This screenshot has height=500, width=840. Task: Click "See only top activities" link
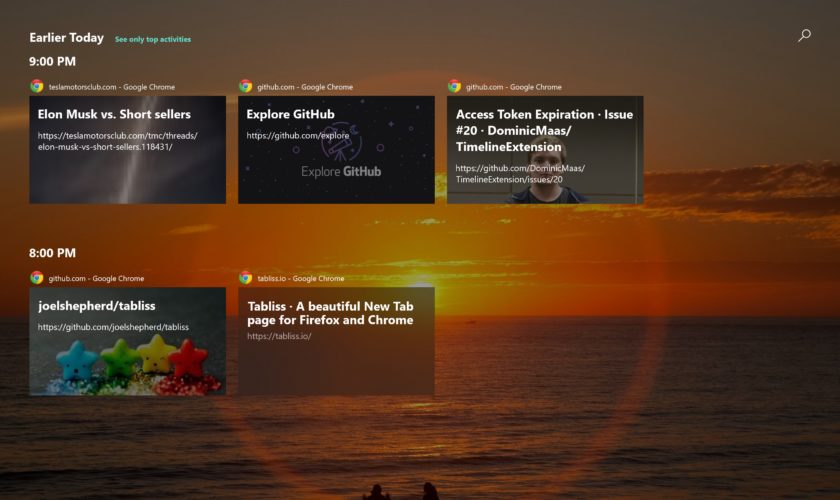[x=153, y=39]
